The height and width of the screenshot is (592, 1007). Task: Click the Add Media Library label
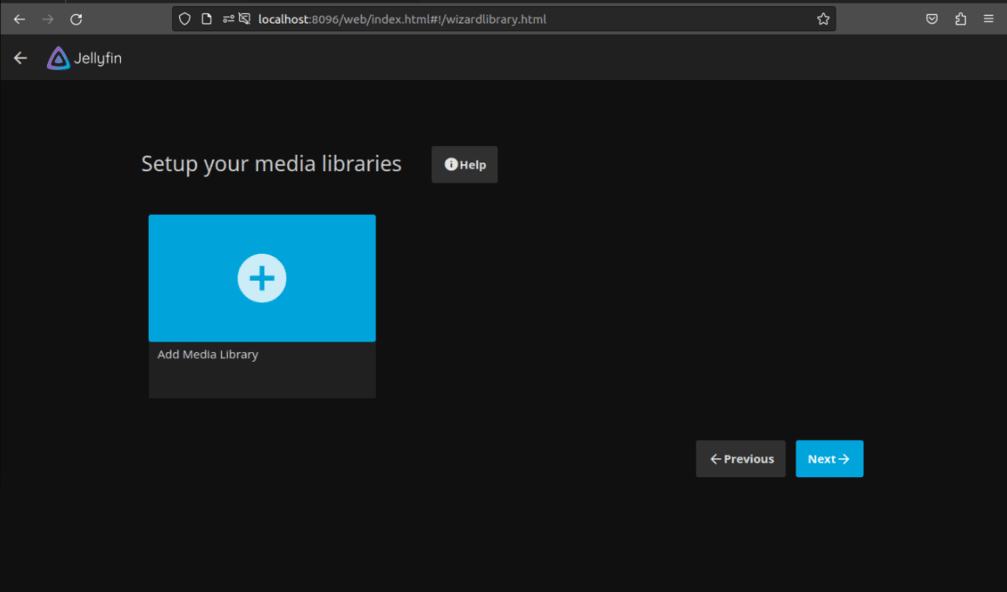pyautogui.click(x=207, y=354)
